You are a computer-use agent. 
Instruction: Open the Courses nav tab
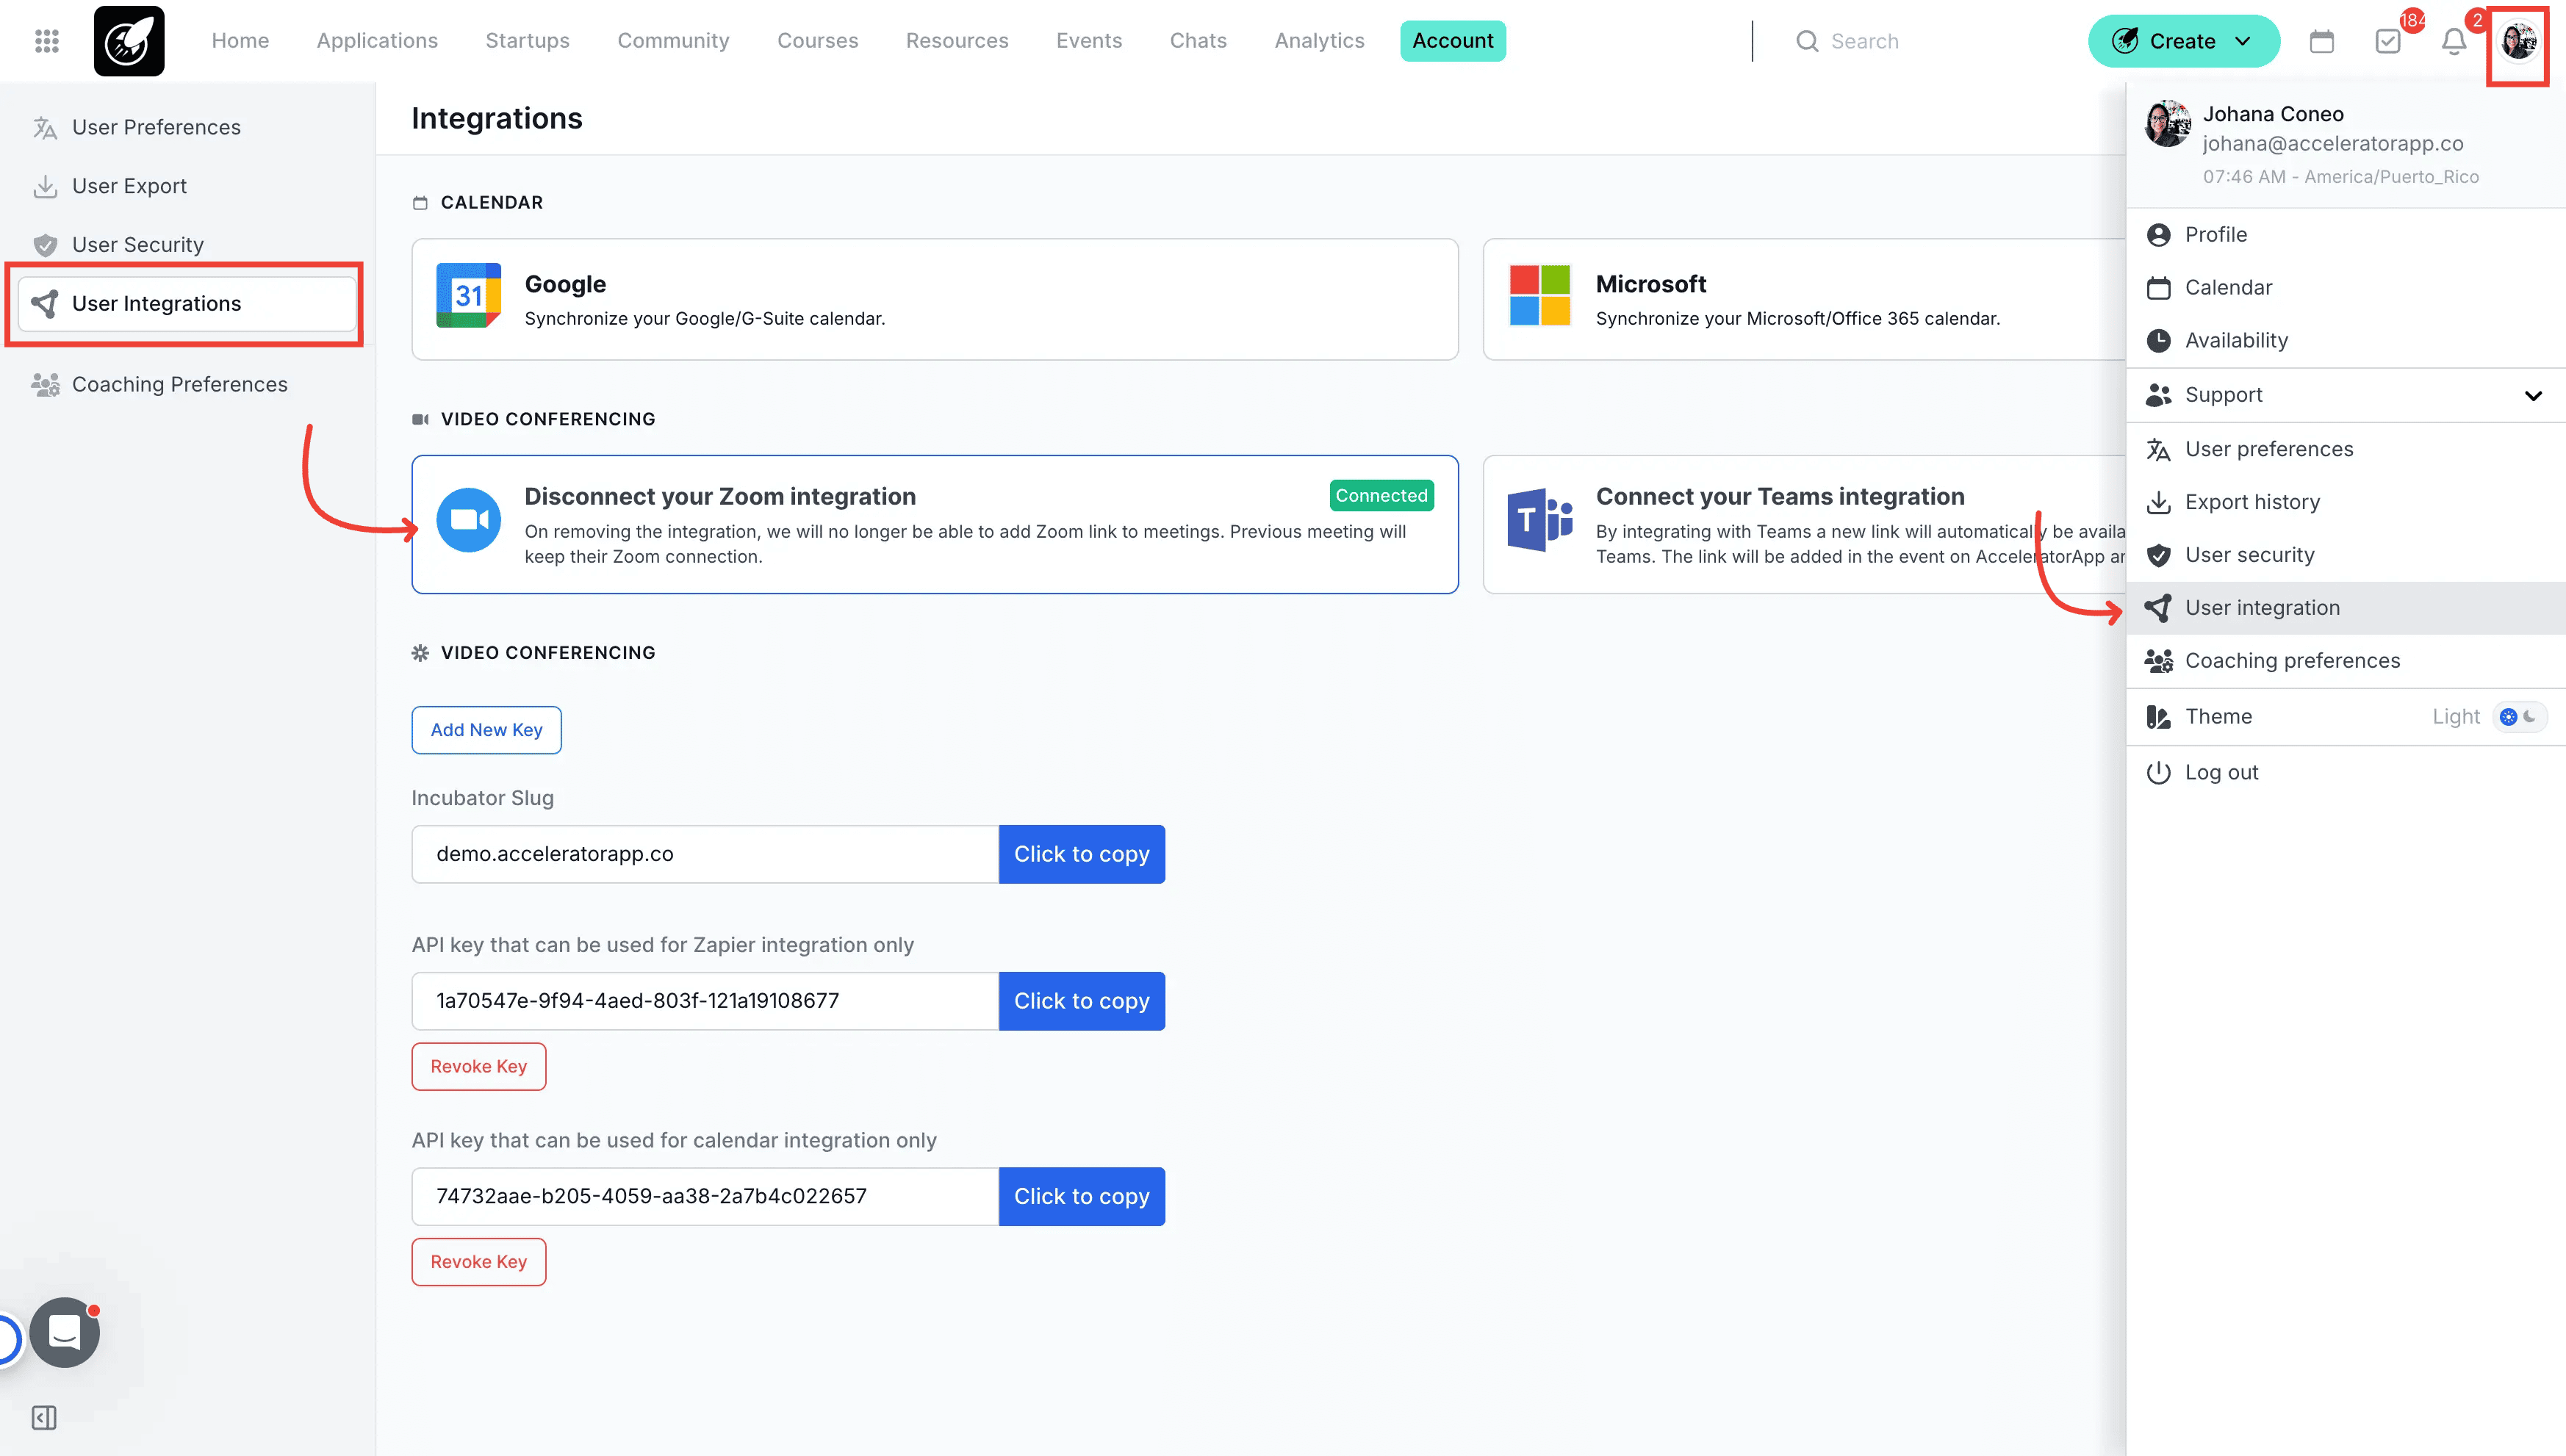(x=817, y=41)
